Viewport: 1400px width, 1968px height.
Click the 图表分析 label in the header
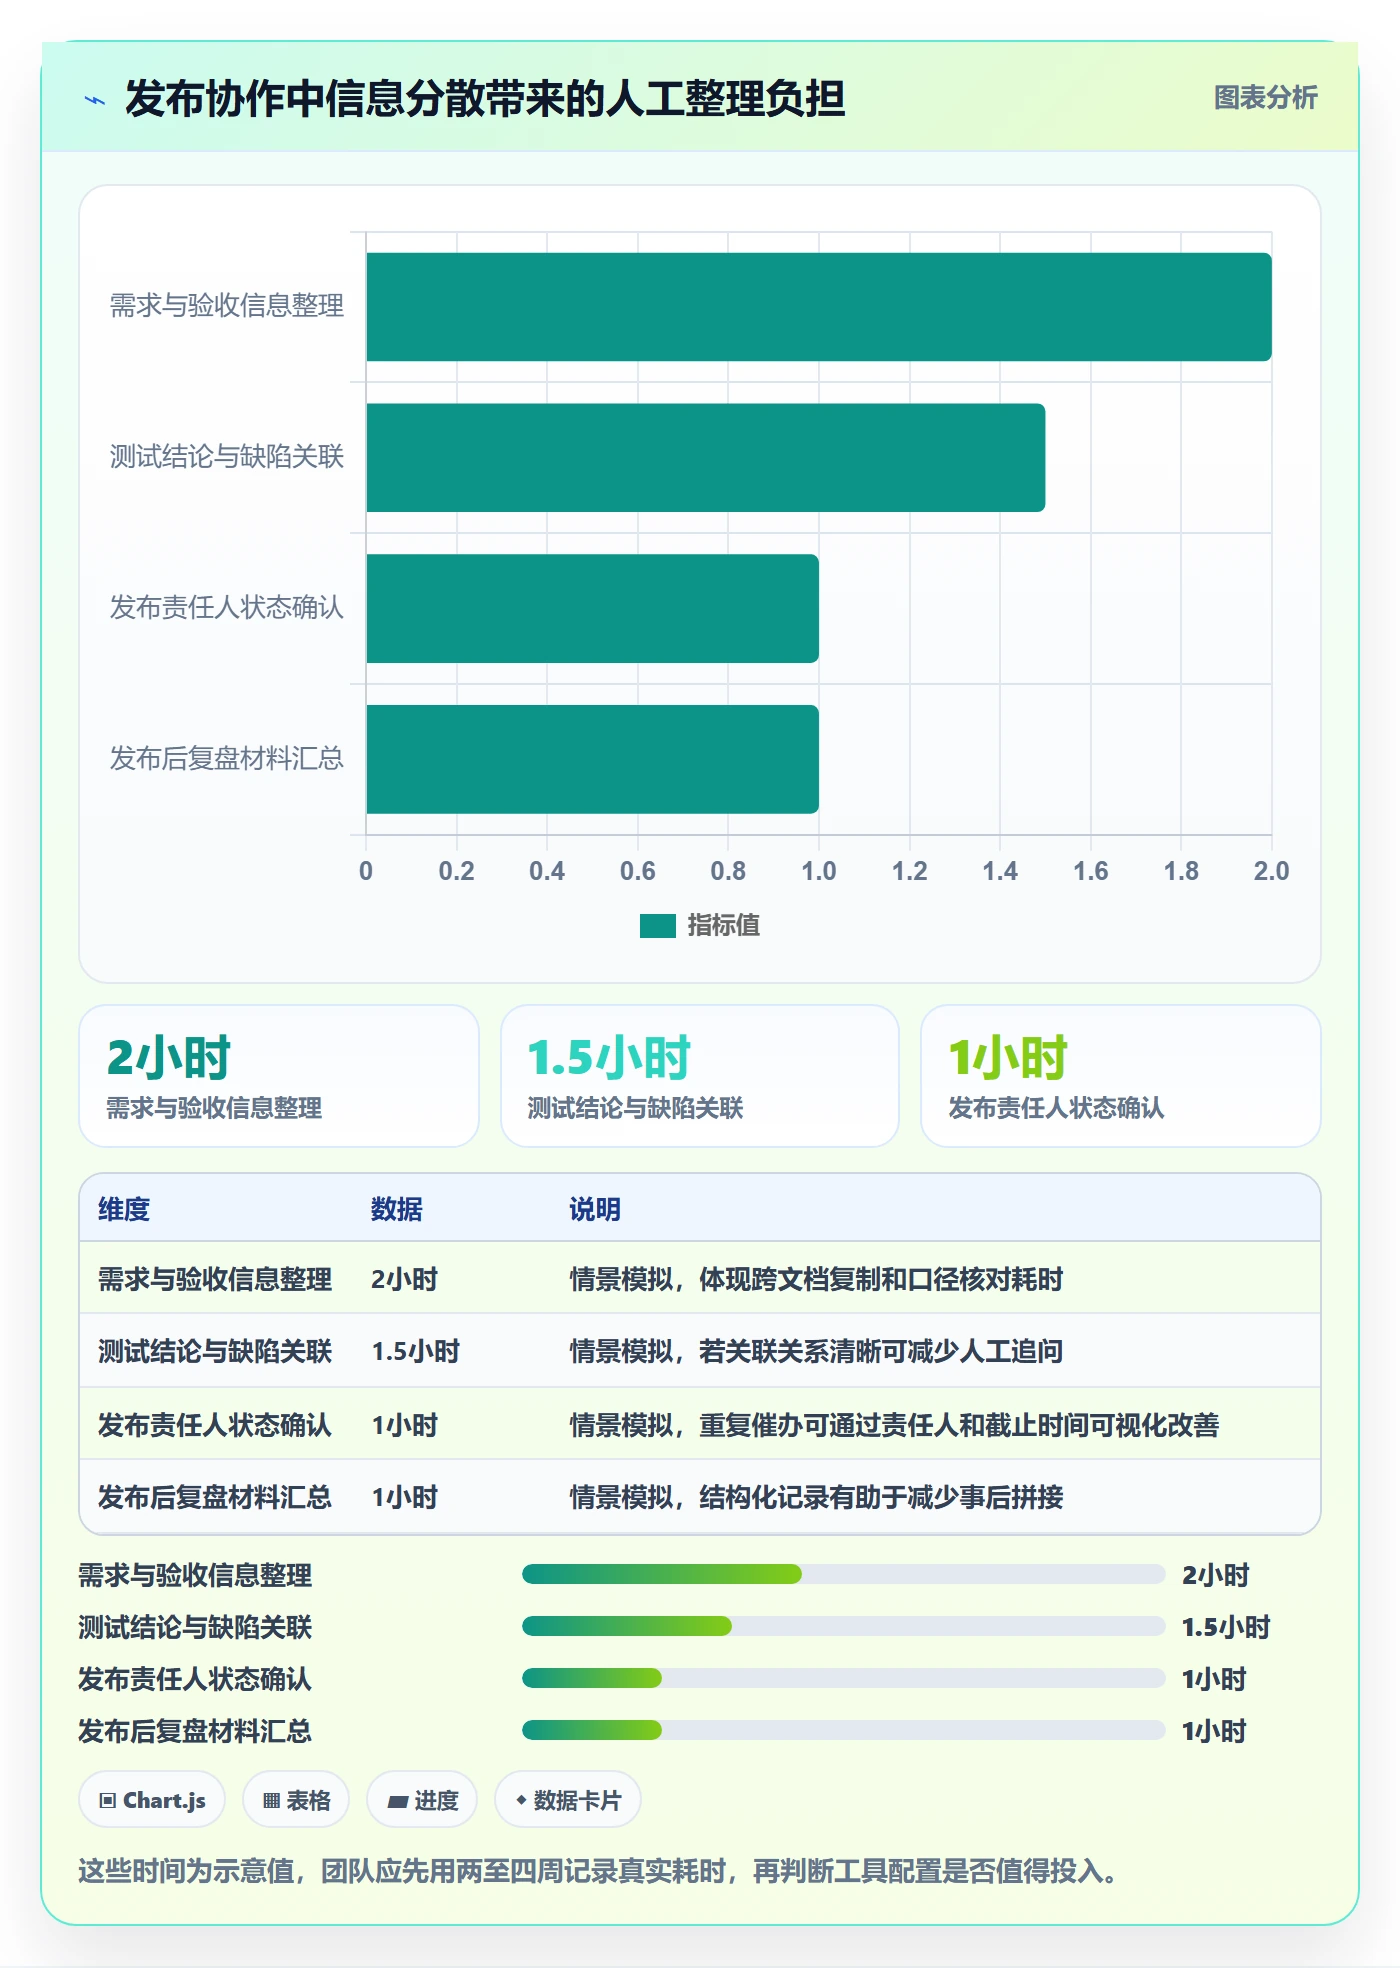tap(1265, 98)
